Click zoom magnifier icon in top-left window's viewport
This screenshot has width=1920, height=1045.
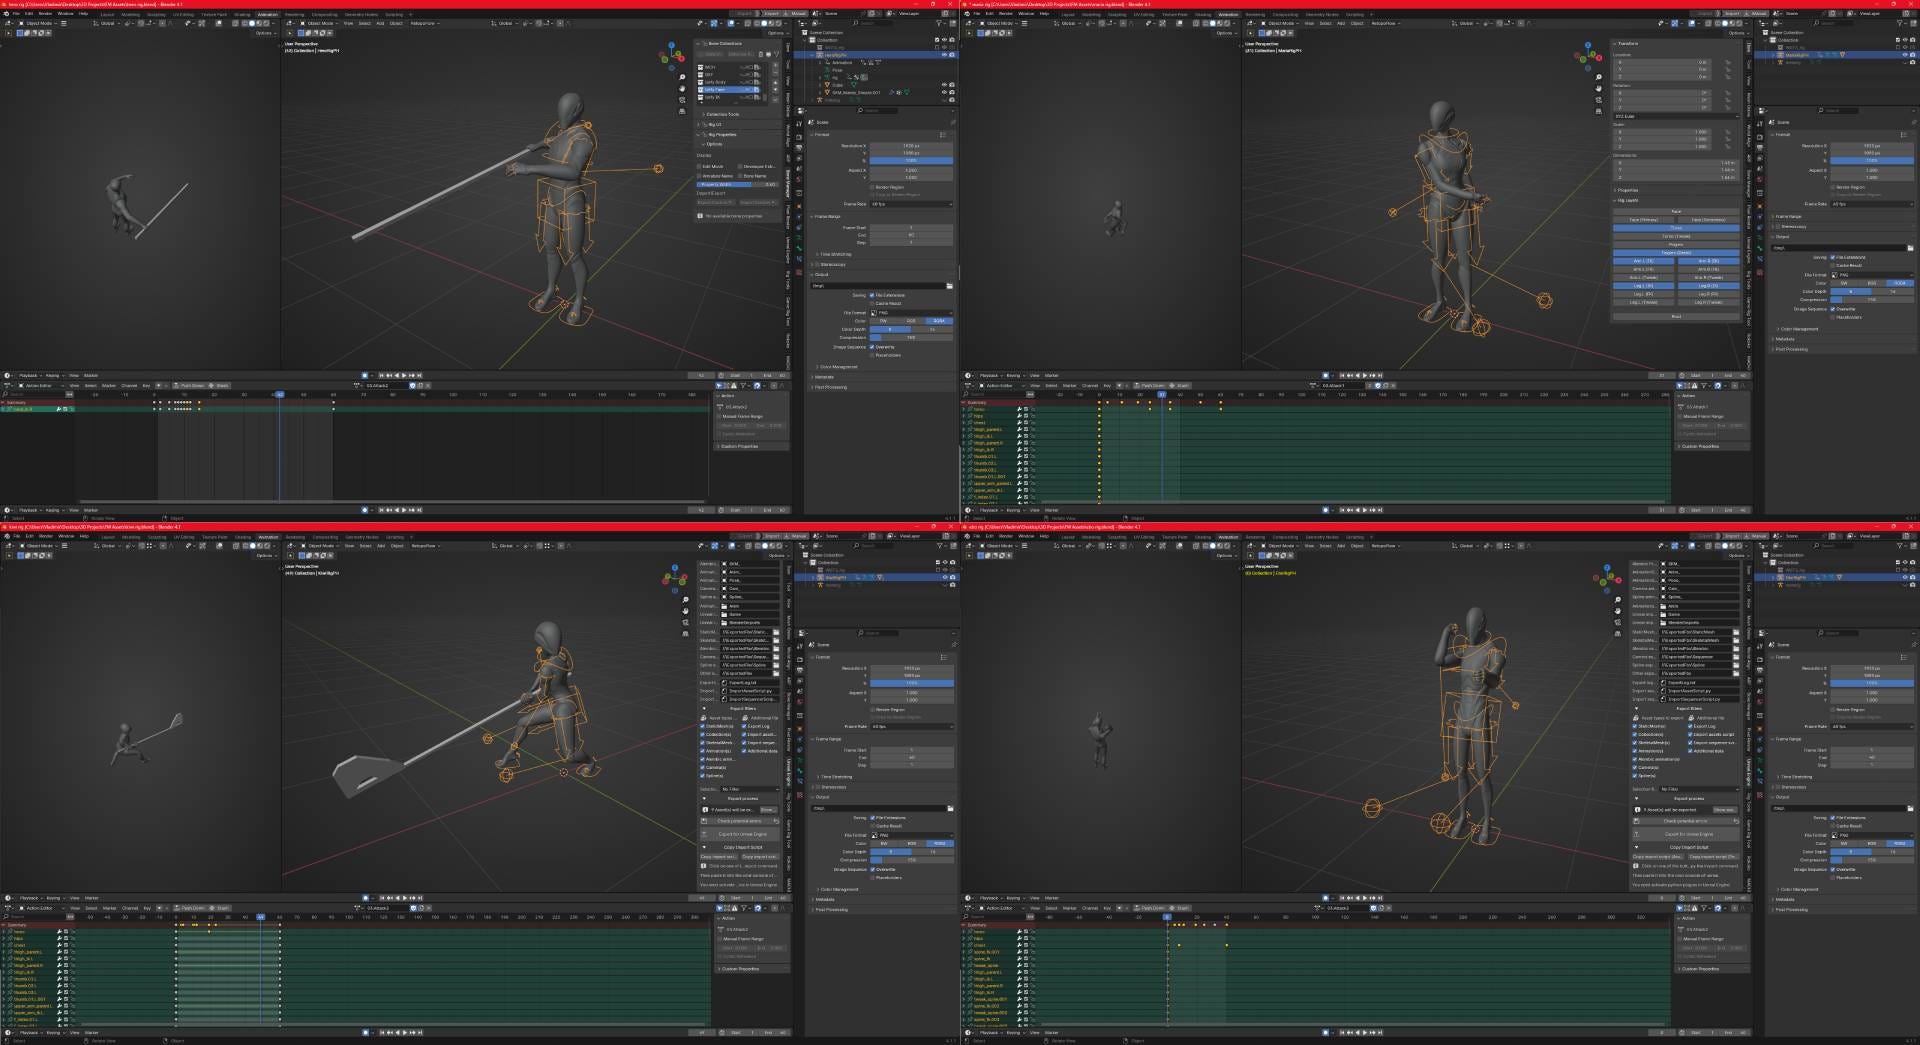tap(682, 77)
